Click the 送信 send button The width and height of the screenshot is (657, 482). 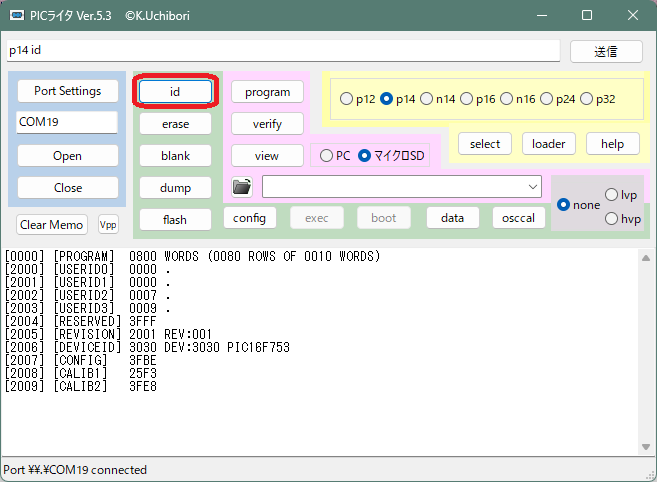(606, 51)
